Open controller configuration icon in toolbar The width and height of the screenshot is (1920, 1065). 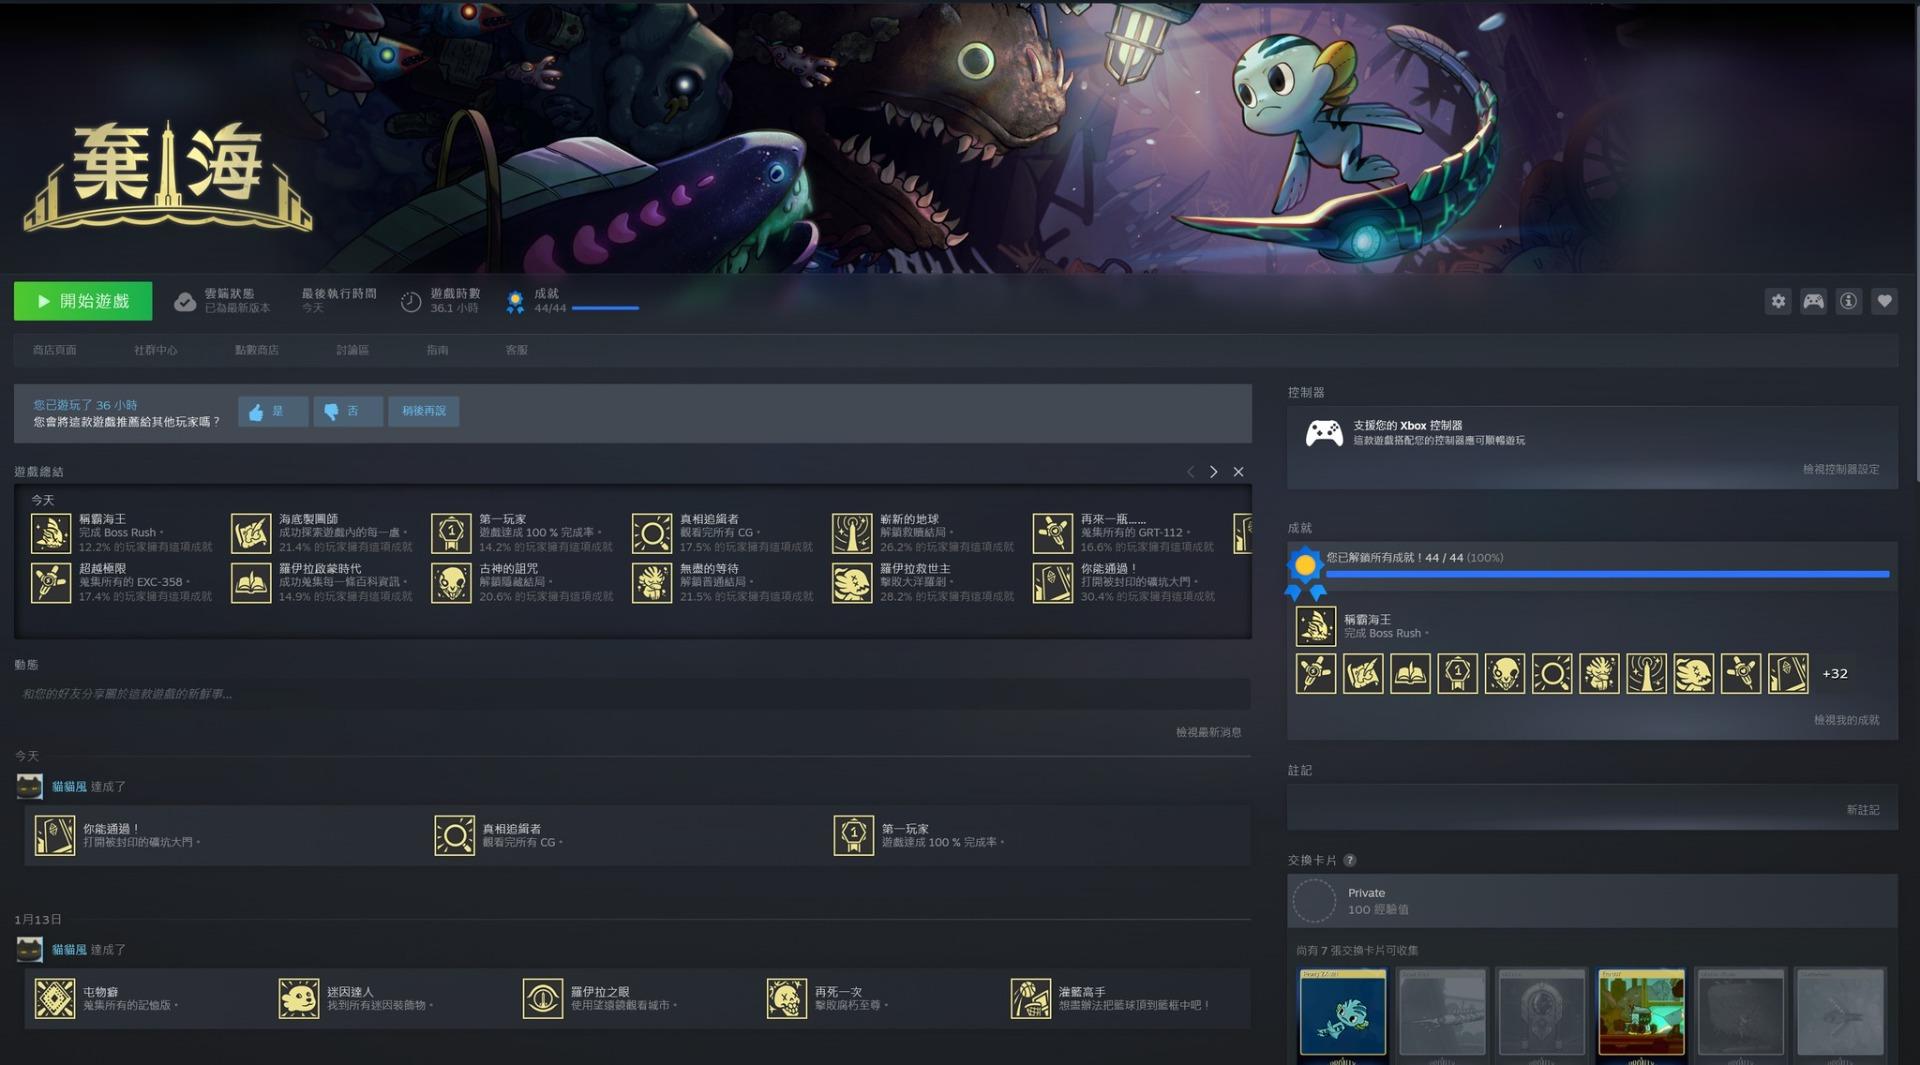[x=1813, y=301]
